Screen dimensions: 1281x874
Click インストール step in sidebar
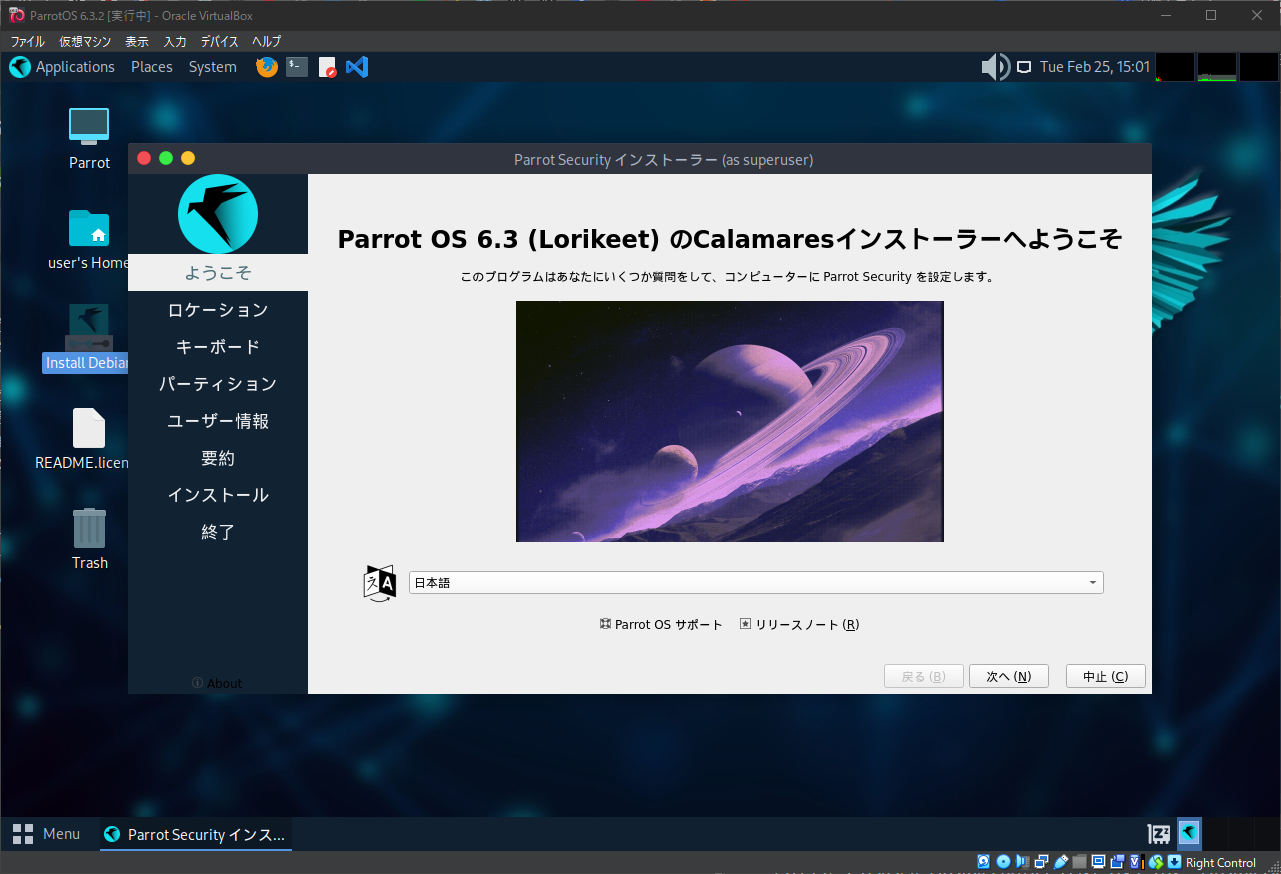218,495
